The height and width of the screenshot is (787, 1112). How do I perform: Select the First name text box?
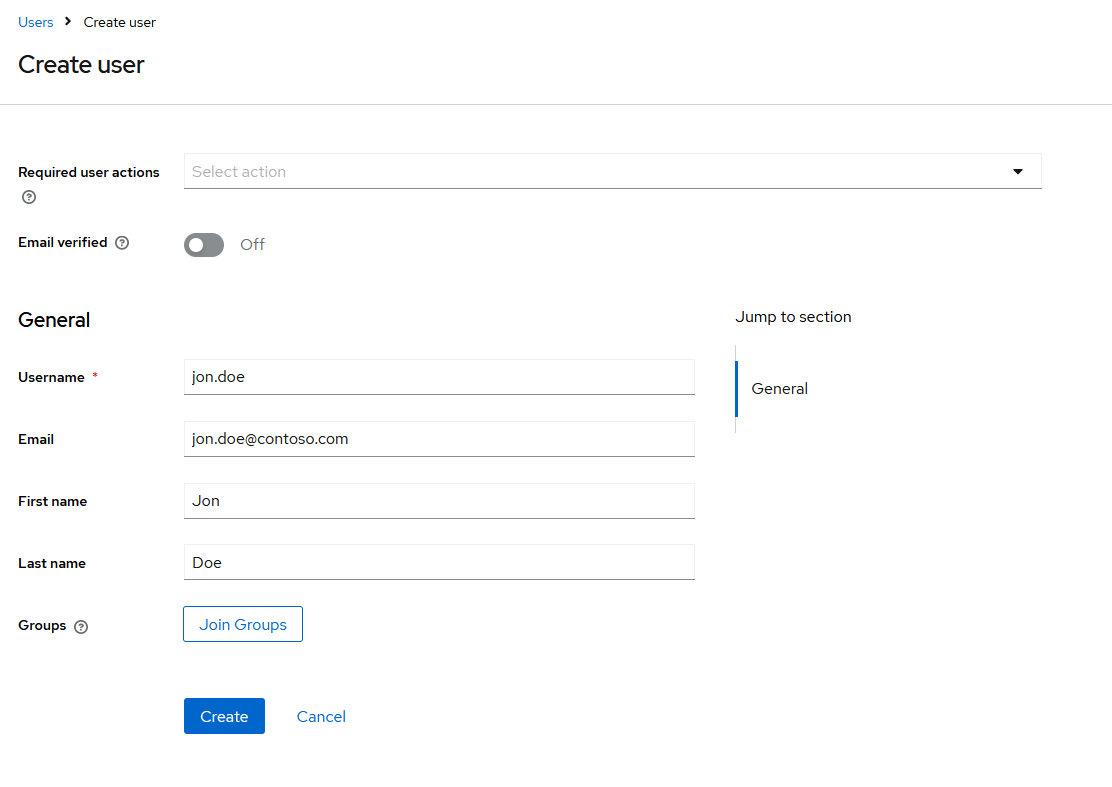439,501
